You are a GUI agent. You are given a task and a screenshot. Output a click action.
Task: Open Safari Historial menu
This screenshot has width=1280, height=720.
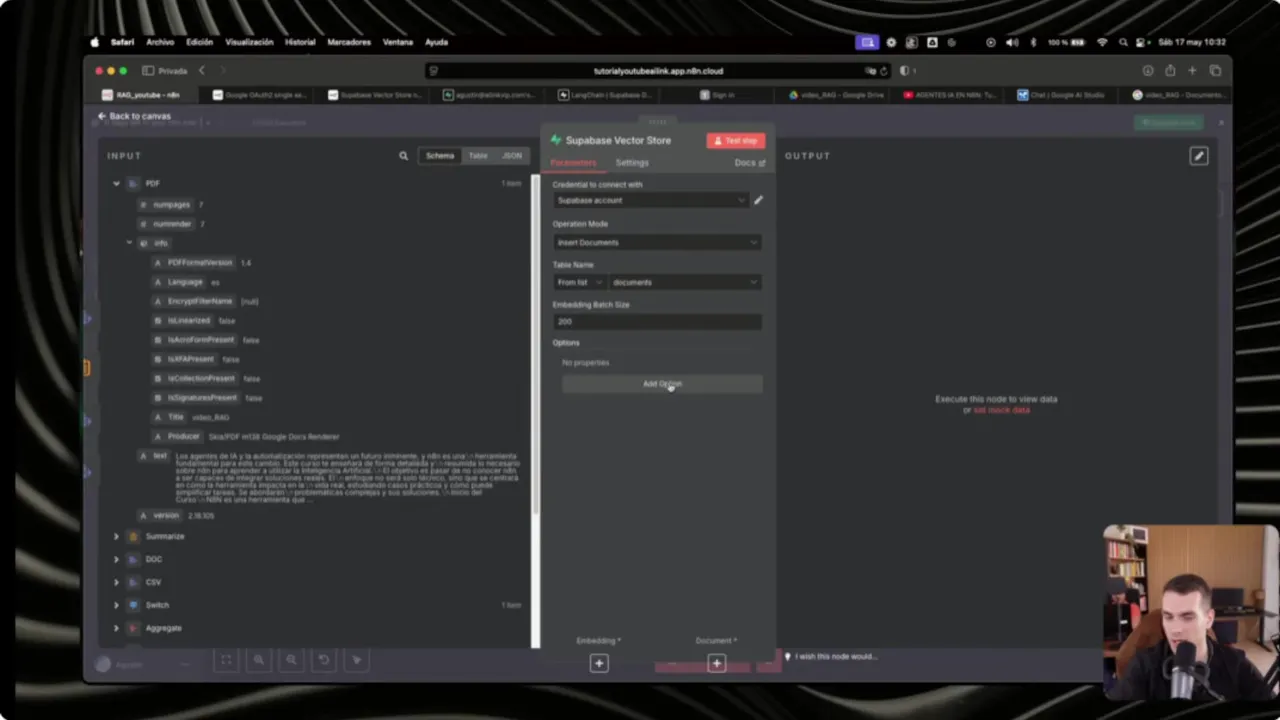click(x=300, y=42)
